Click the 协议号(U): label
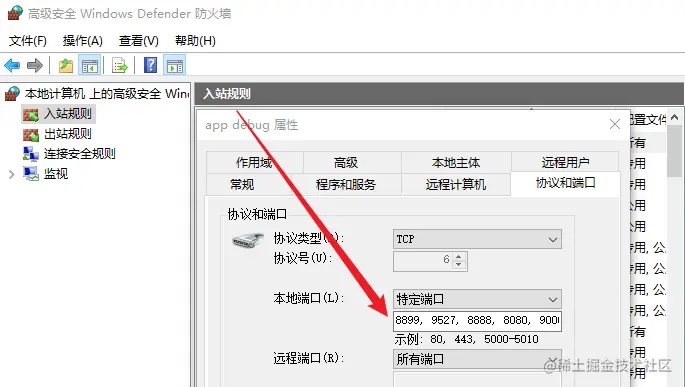Viewport: 685px width, 387px height. [x=303, y=258]
